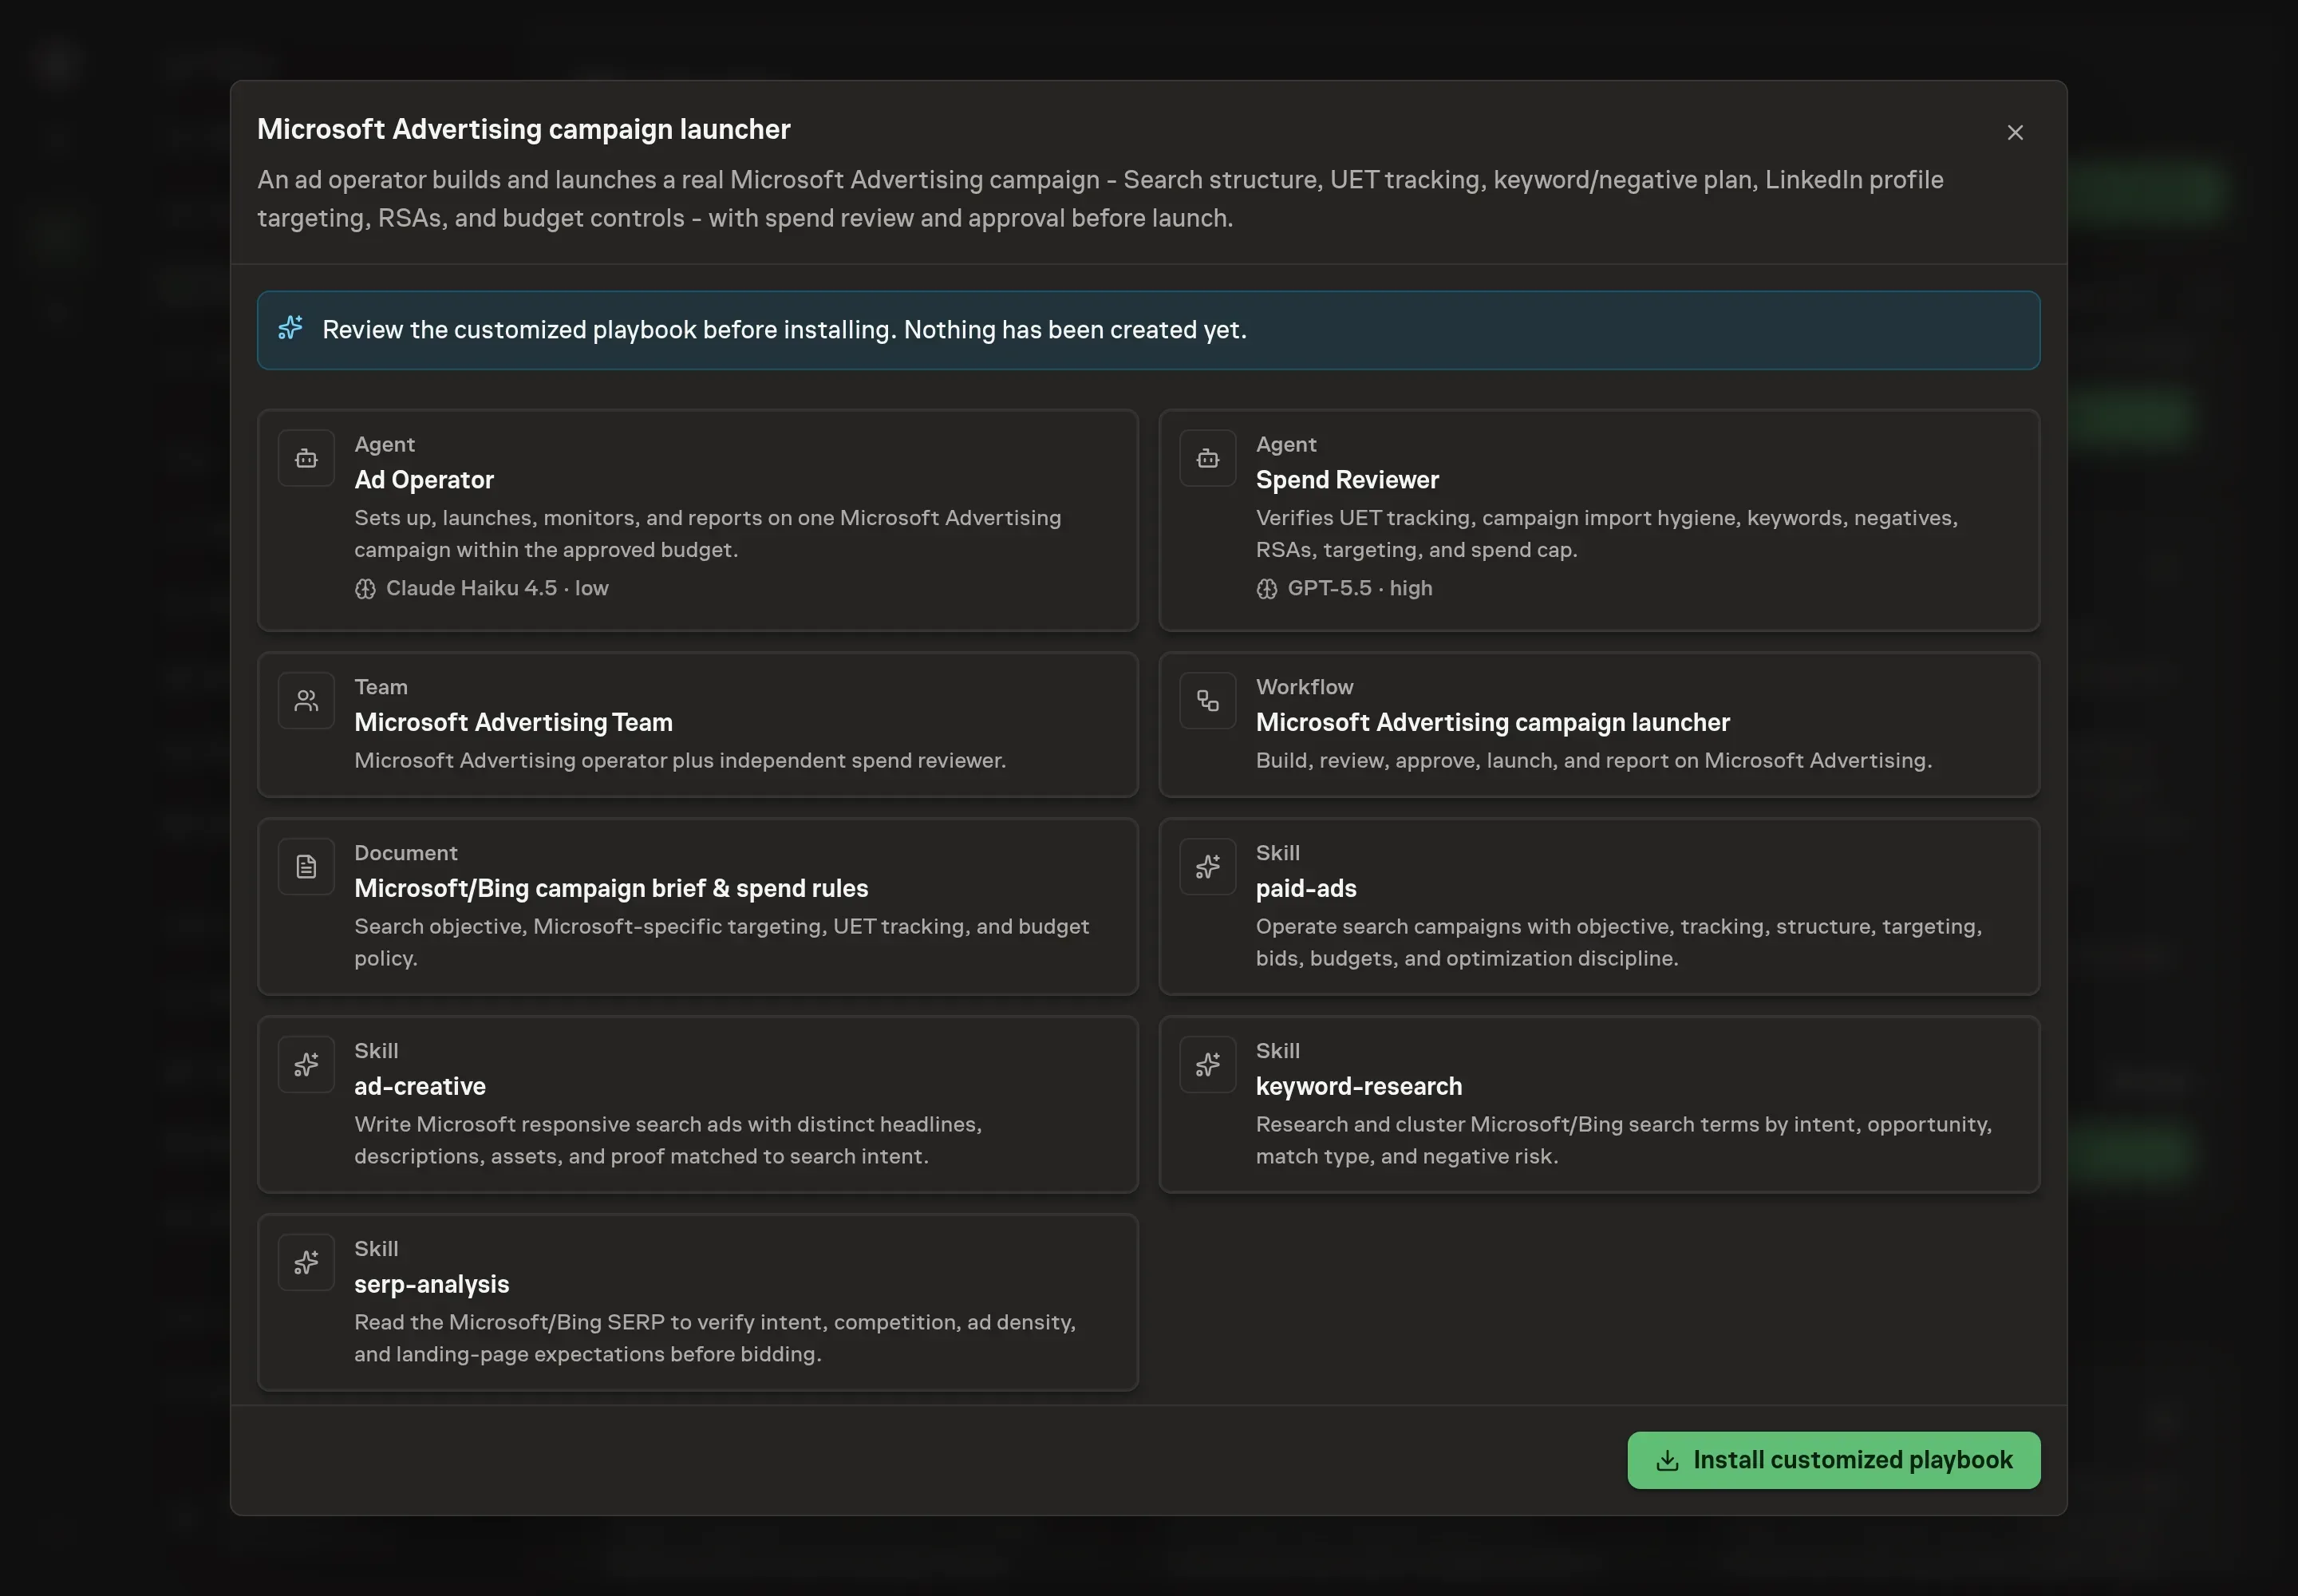Select the keyword-research skill name

[x=1359, y=1086]
